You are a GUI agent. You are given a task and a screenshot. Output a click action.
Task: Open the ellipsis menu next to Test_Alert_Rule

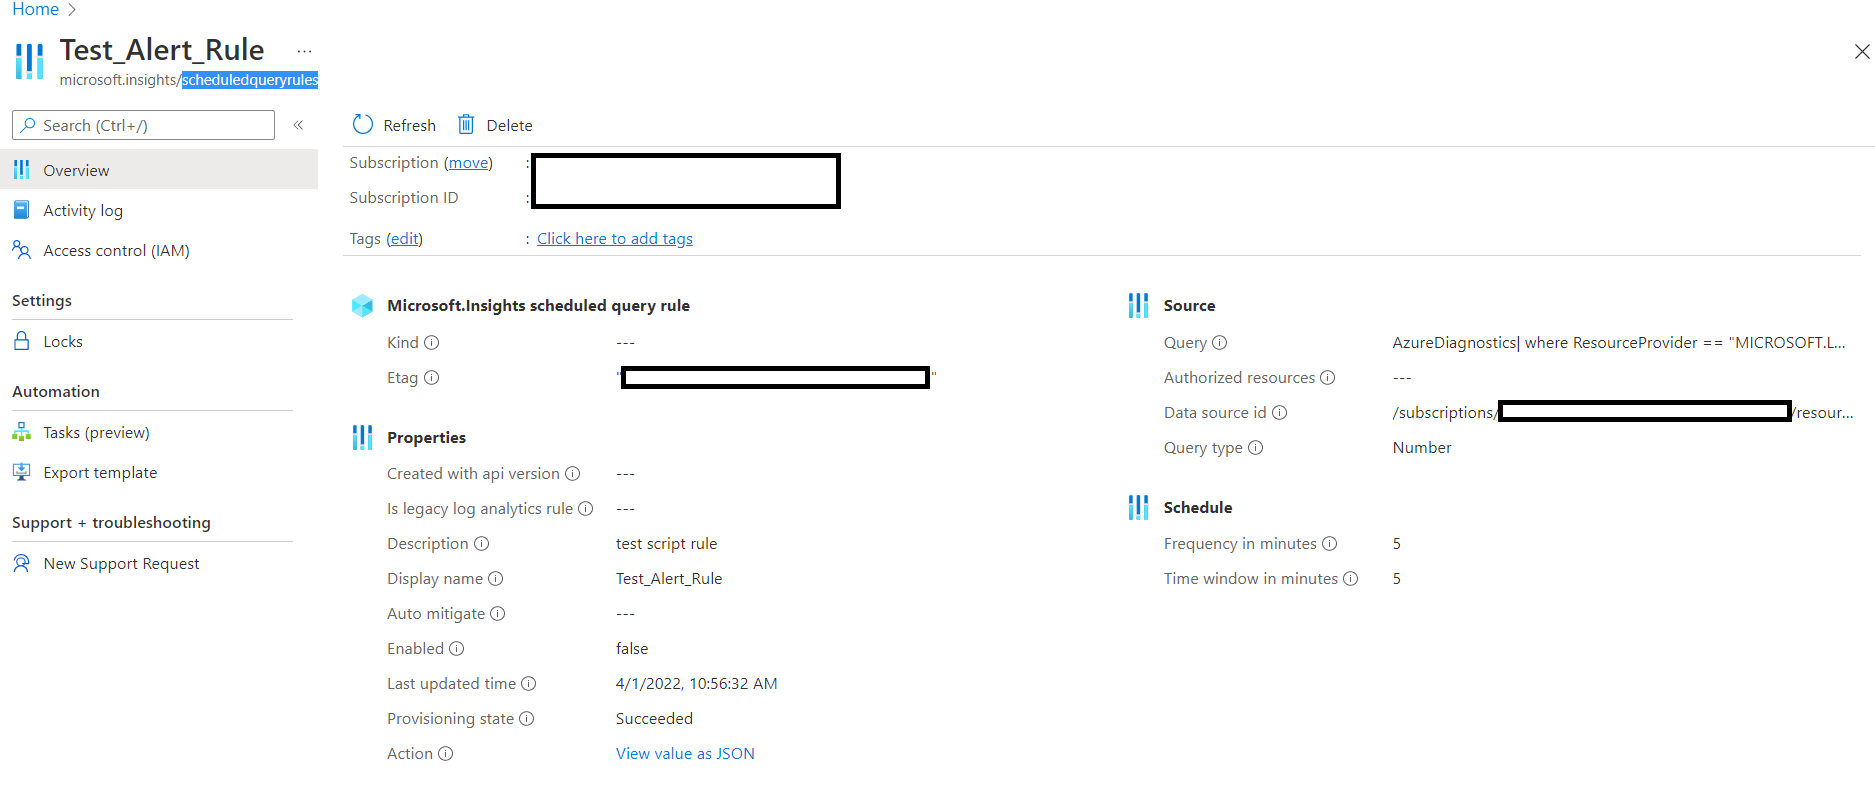305,50
